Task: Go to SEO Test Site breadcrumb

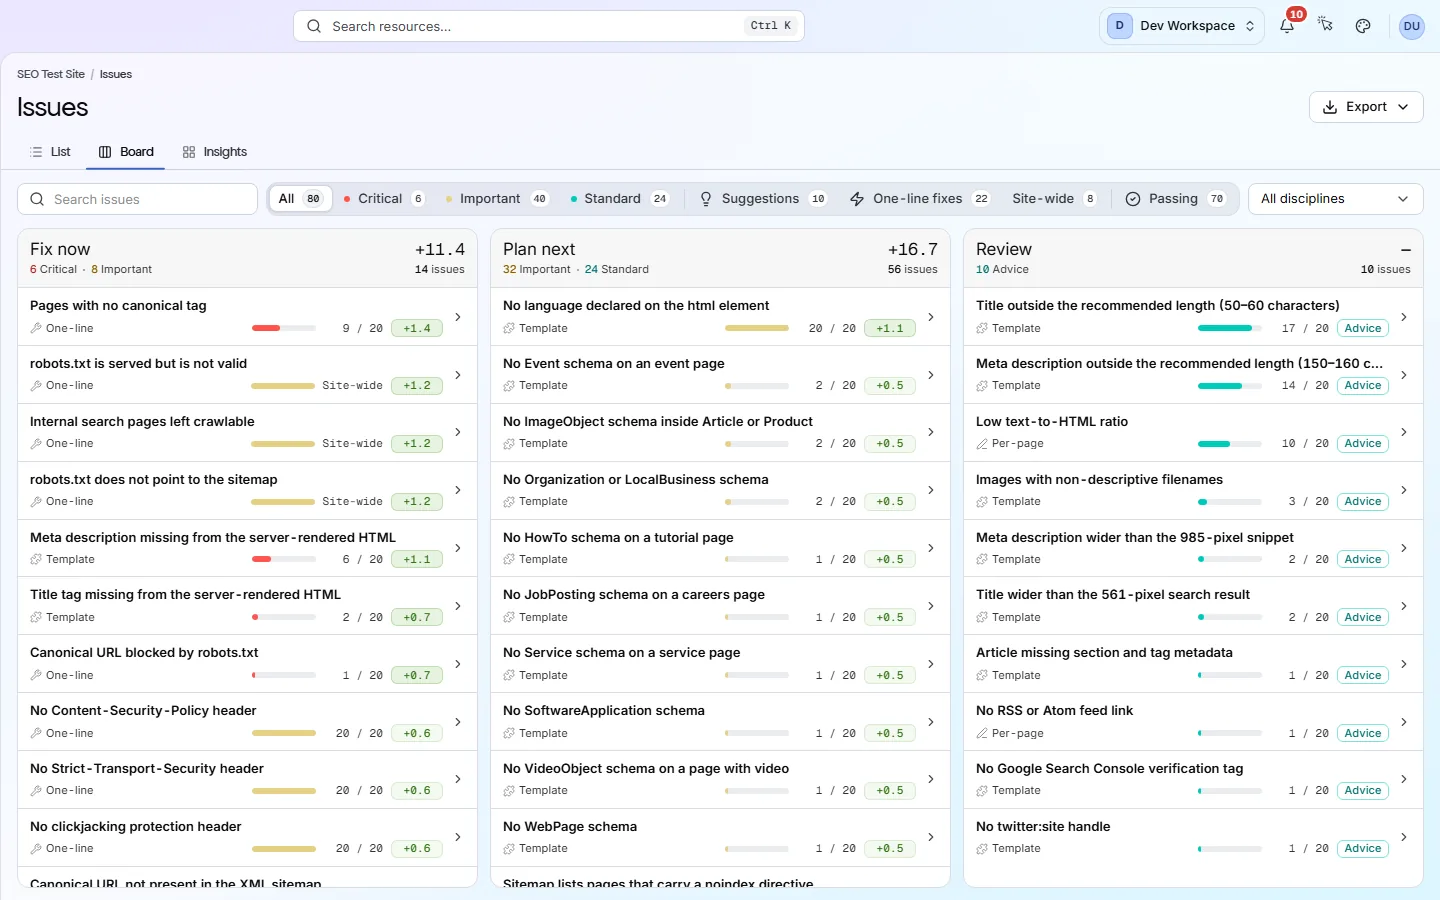Action: tap(51, 74)
